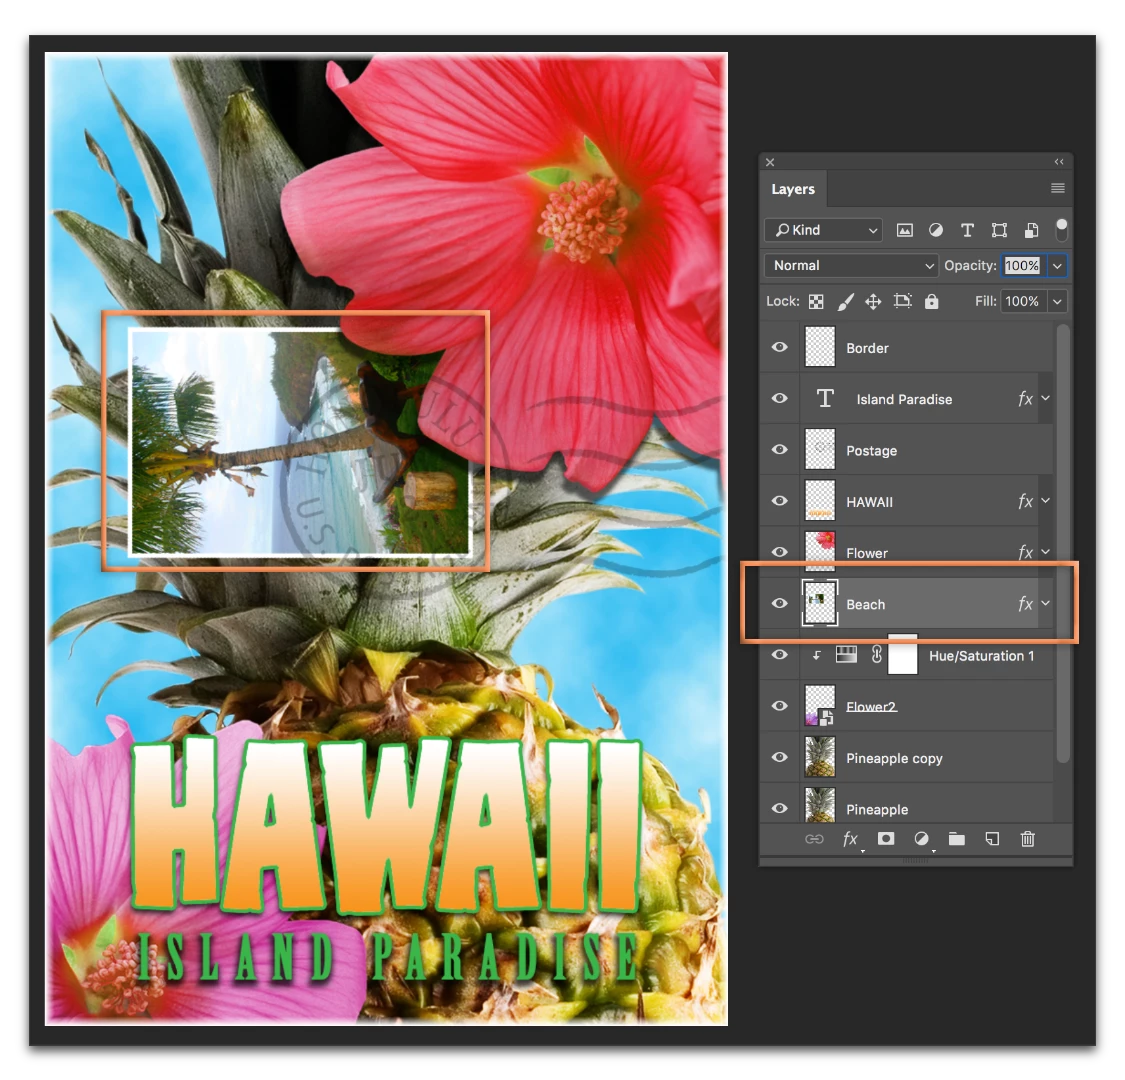Select the Flower2 layer name
Image resolution: width=1125 pixels, height=1080 pixels.
tap(871, 707)
